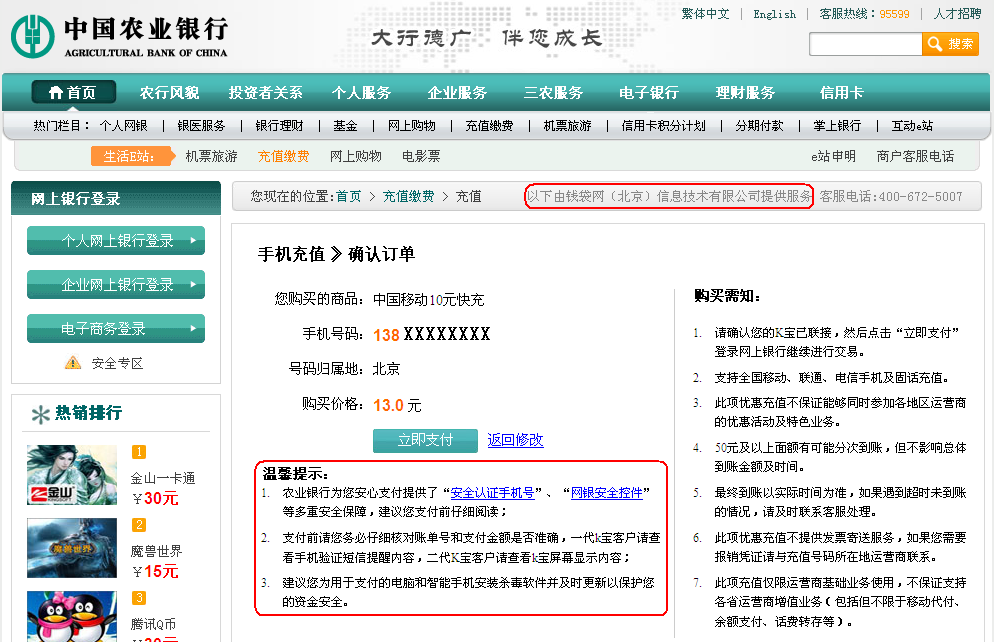Click the e站申明 link
Screen dimensions: 994x642
click(833, 156)
